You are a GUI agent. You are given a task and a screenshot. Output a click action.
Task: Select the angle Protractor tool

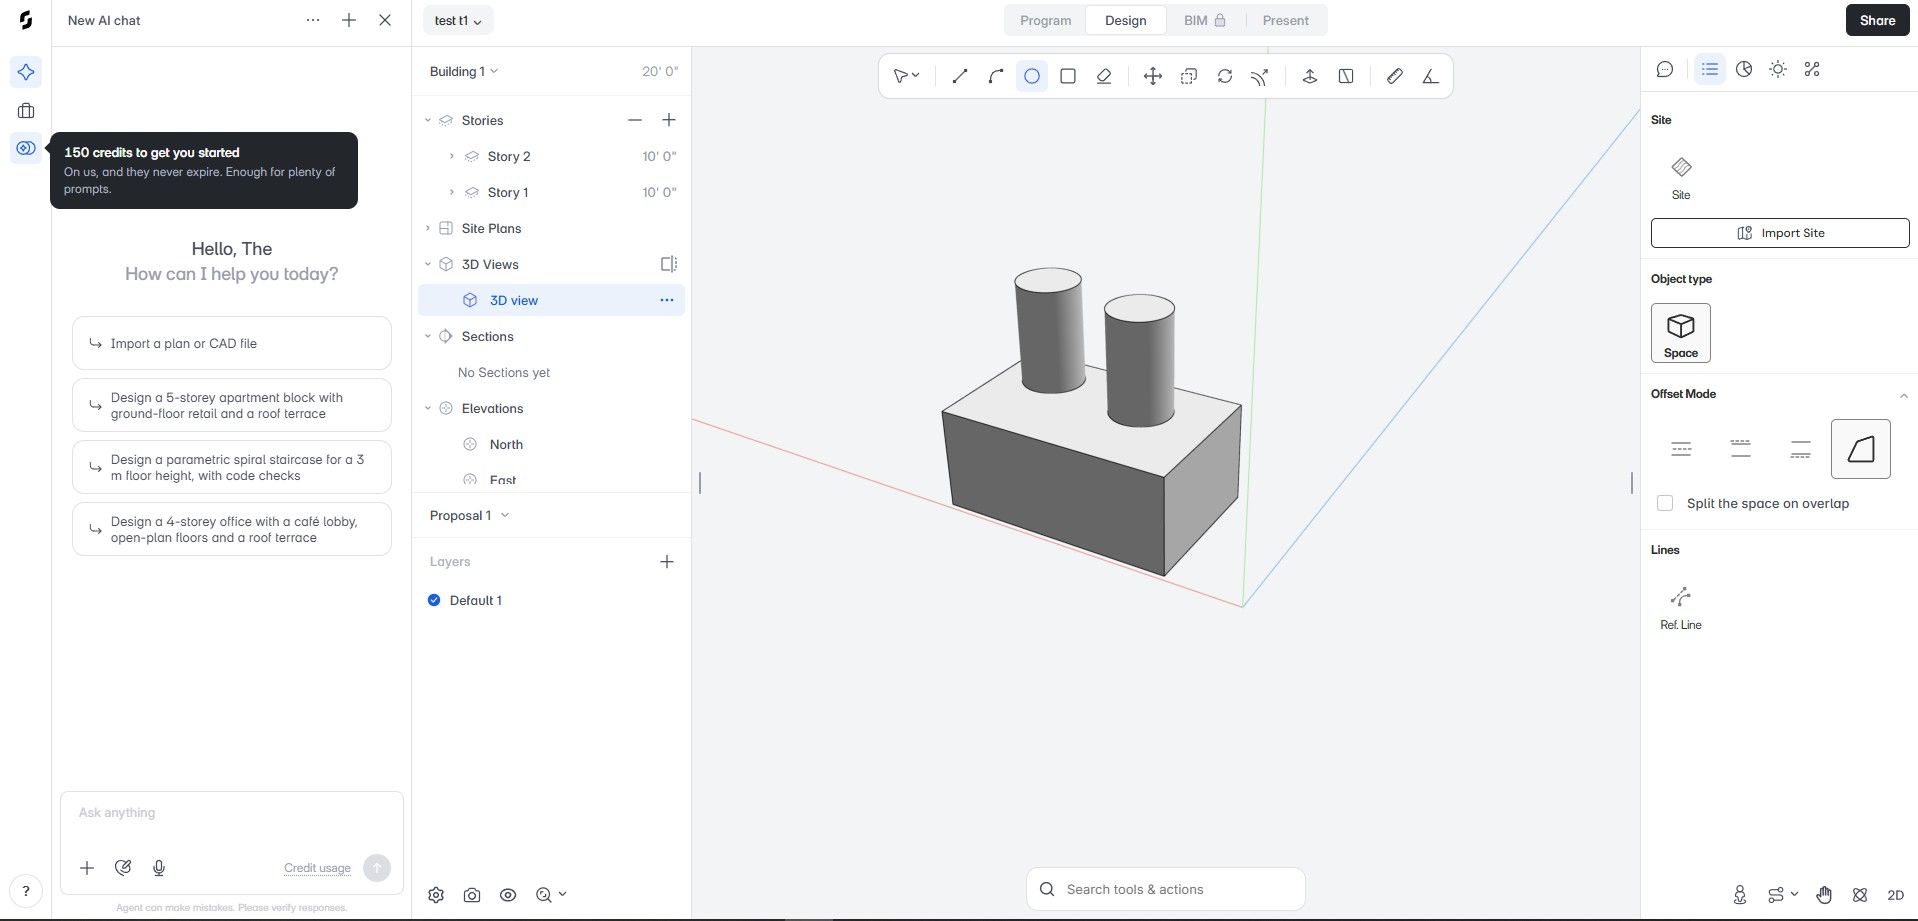[x=1430, y=76]
